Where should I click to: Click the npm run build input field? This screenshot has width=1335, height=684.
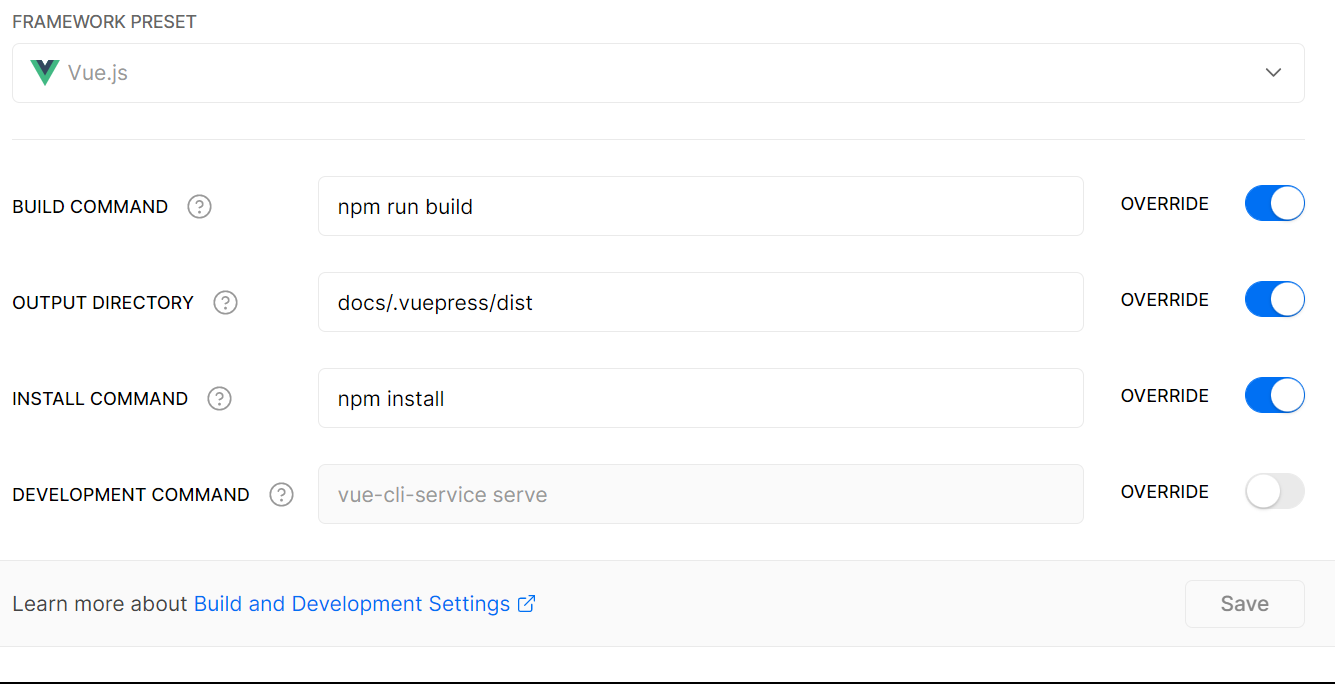pos(700,207)
